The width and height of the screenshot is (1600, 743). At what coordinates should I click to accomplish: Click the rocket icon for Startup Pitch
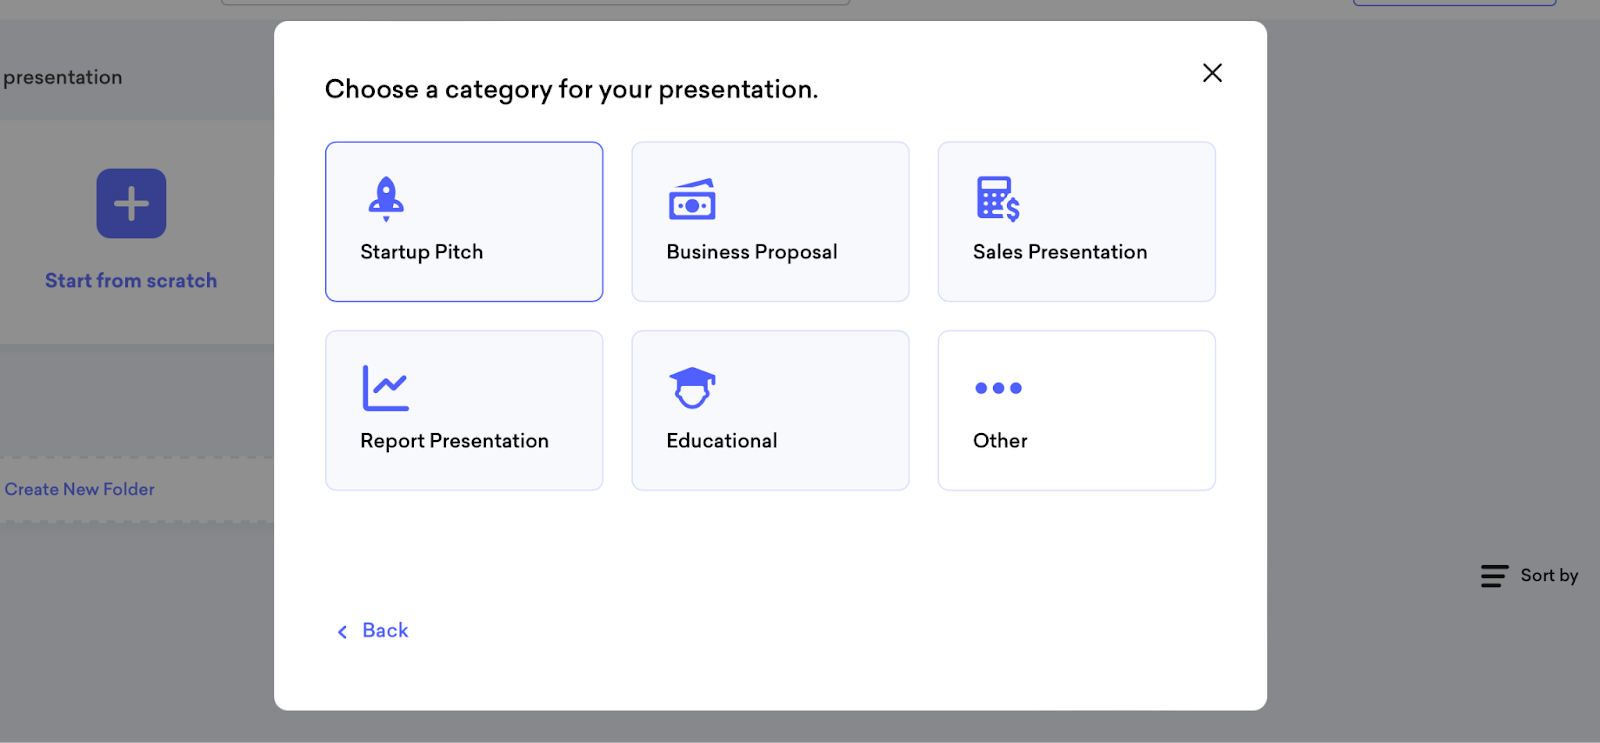[x=386, y=199]
